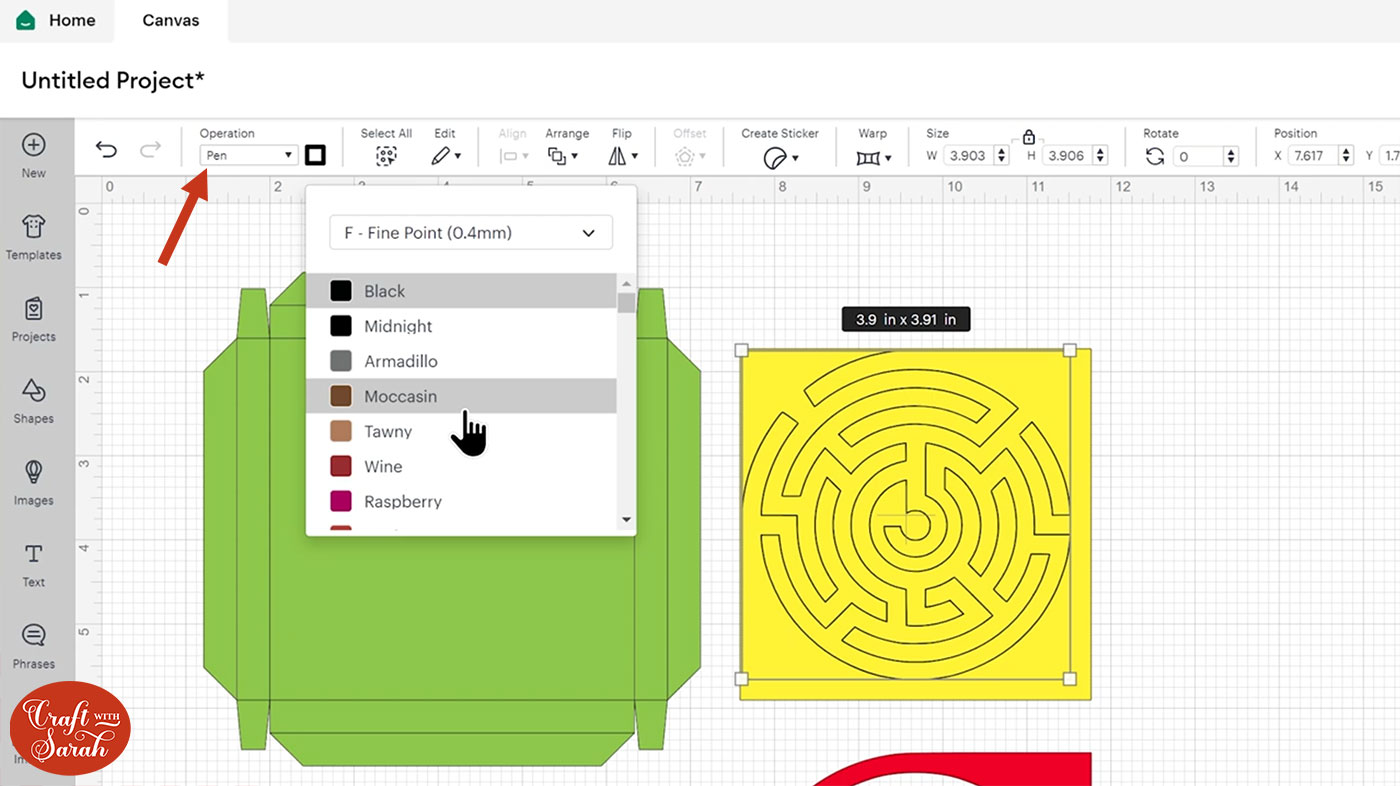Open the Fine Point pen tip dropdown

470,232
